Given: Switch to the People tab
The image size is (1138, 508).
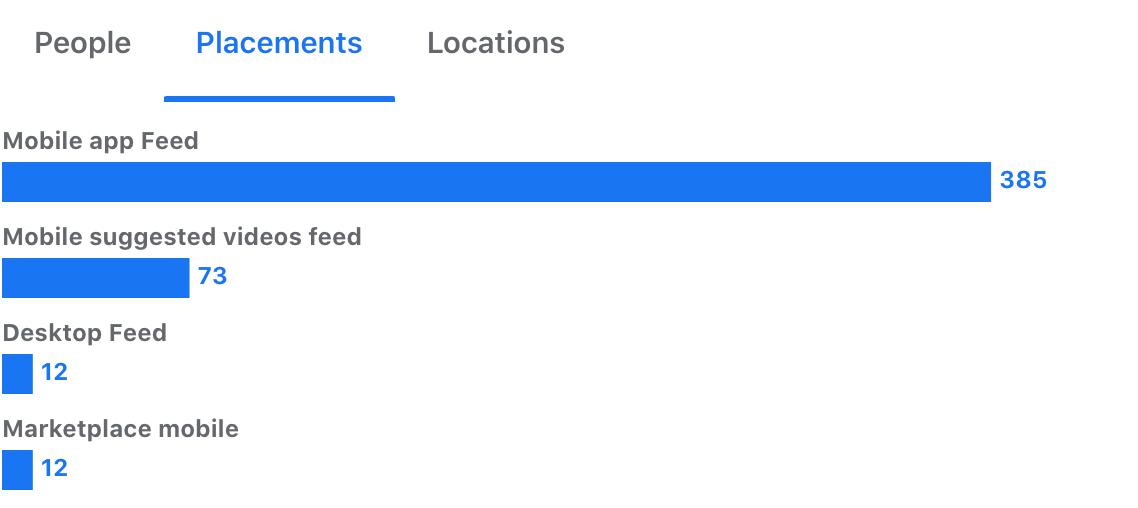Looking at the screenshot, I should tap(83, 44).
